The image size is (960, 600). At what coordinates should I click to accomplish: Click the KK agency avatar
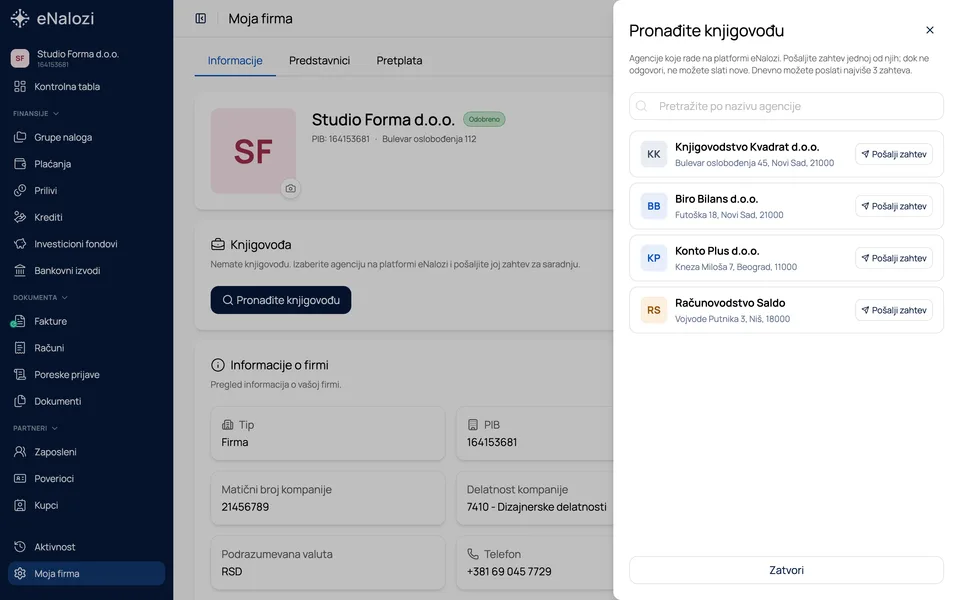[x=654, y=154]
